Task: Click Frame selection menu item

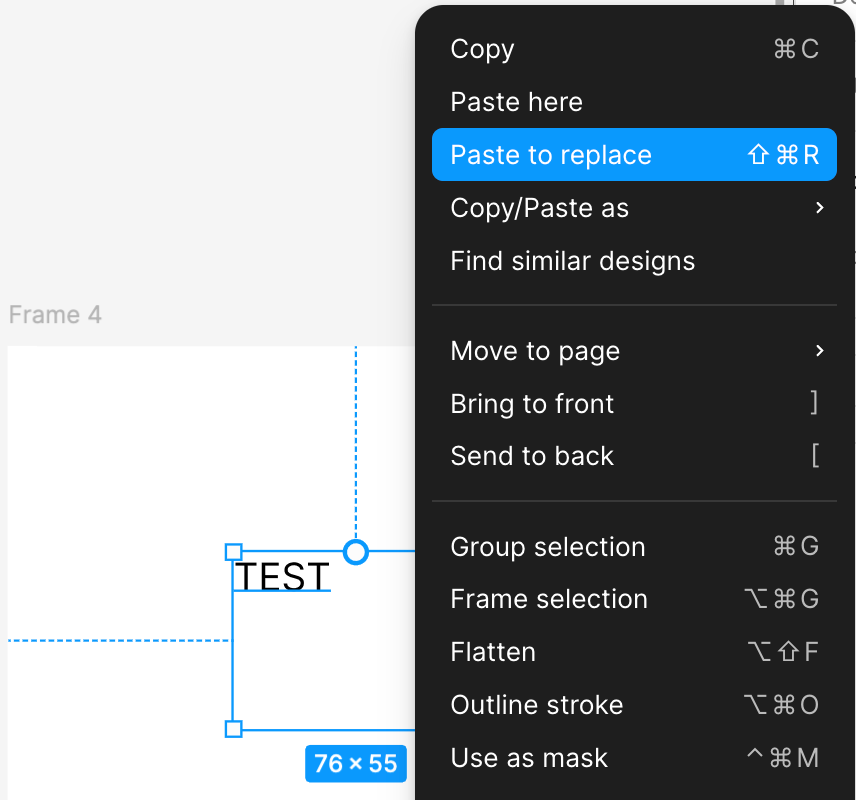Action: (x=634, y=599)
